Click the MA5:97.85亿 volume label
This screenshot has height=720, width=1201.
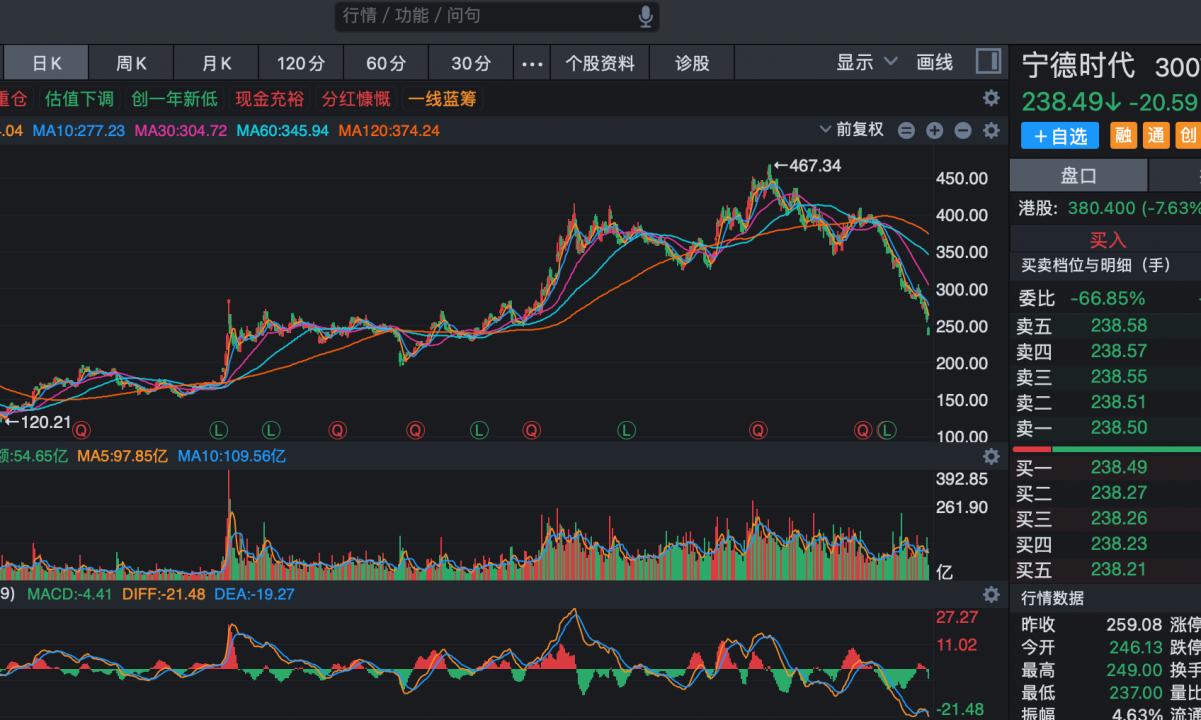[123, 456]
